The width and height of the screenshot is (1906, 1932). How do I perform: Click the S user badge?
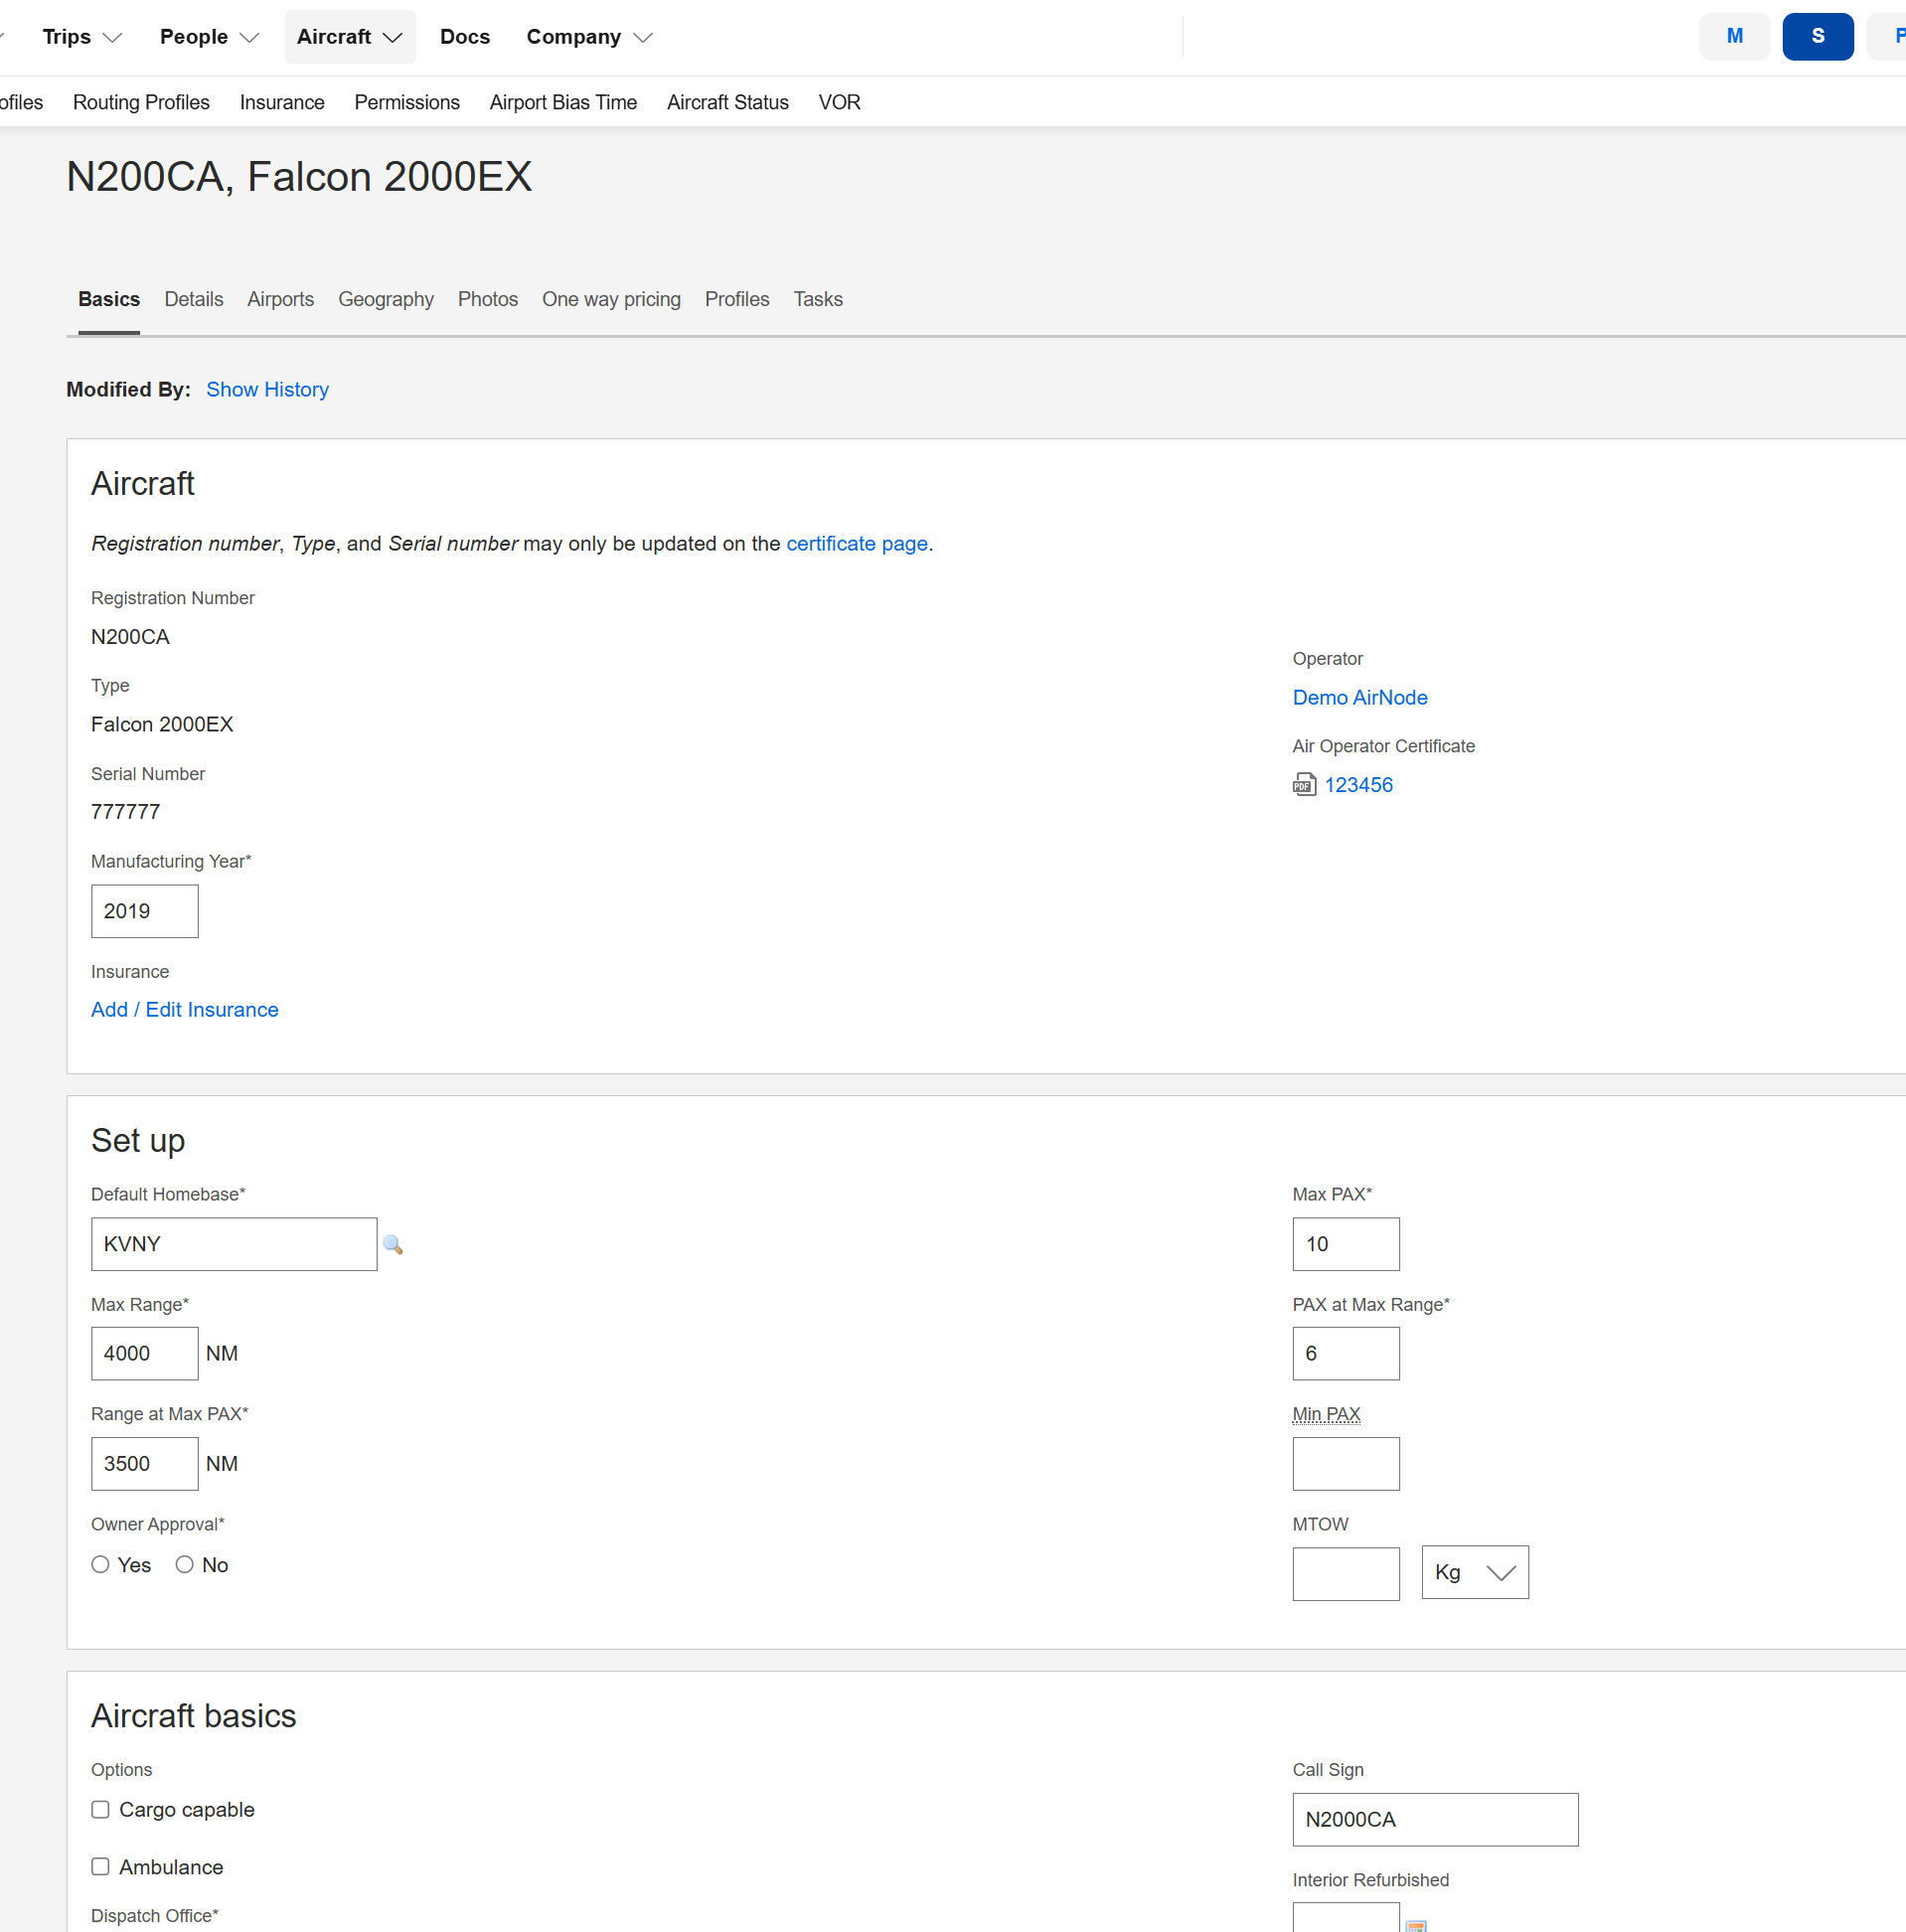pos(1817,37)
